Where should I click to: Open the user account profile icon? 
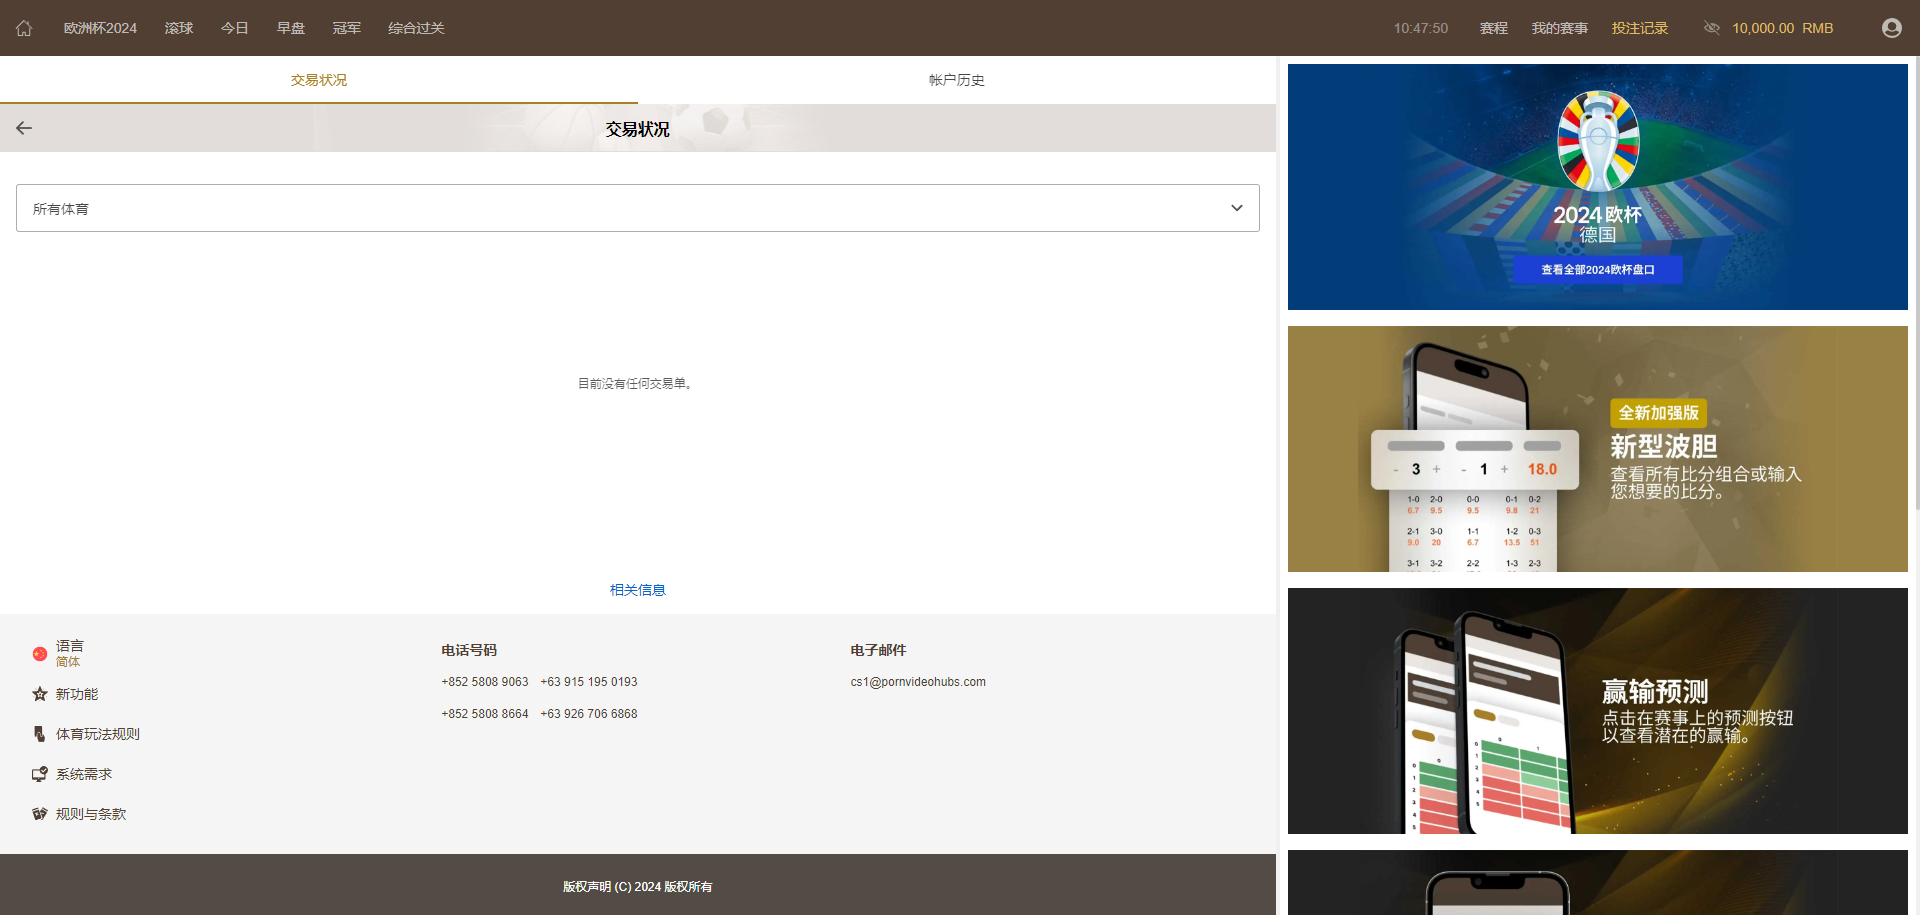point(1891,28)
